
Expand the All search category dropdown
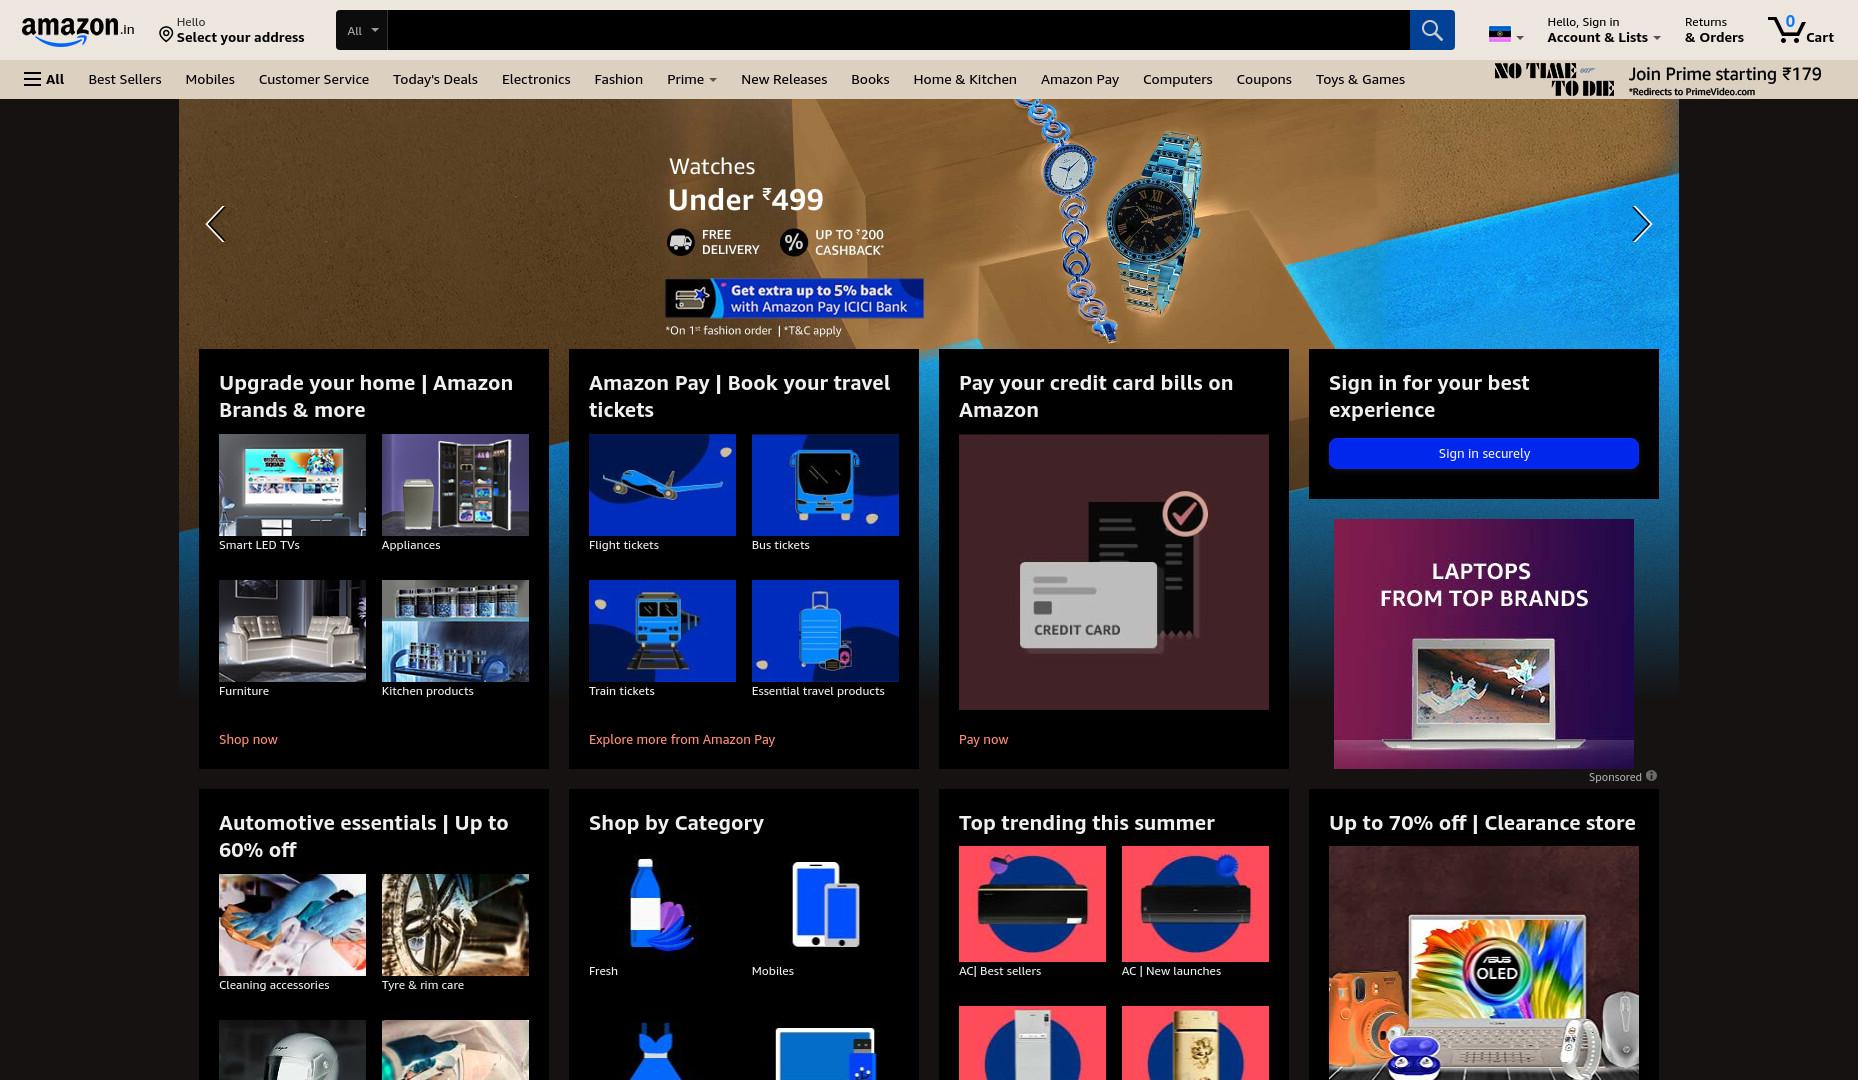click(x=362, y=30)
